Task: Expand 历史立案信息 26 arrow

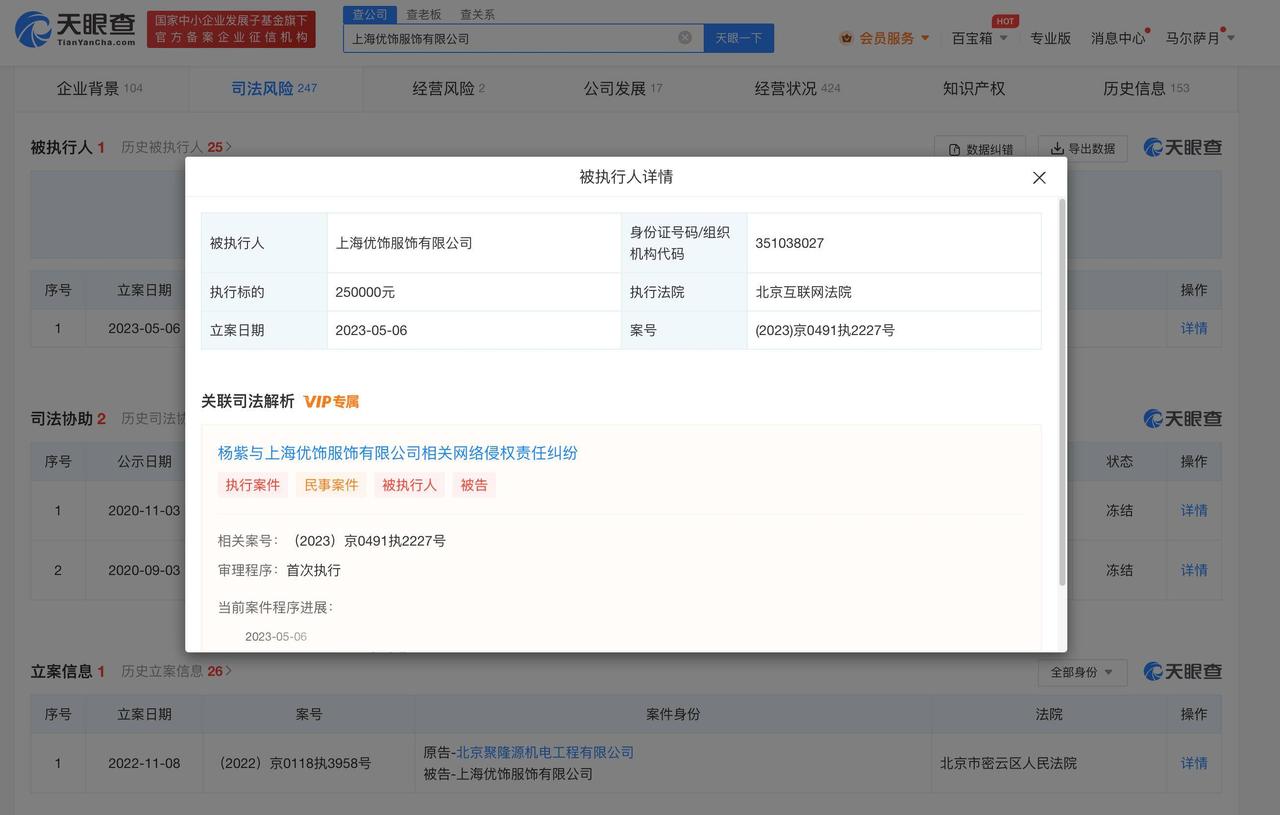Action: pyautogui.click(x=229, y=671)
